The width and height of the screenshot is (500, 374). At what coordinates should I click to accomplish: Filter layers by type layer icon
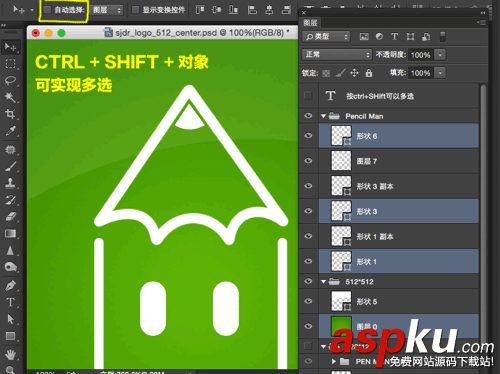click(x=395, y=37)
